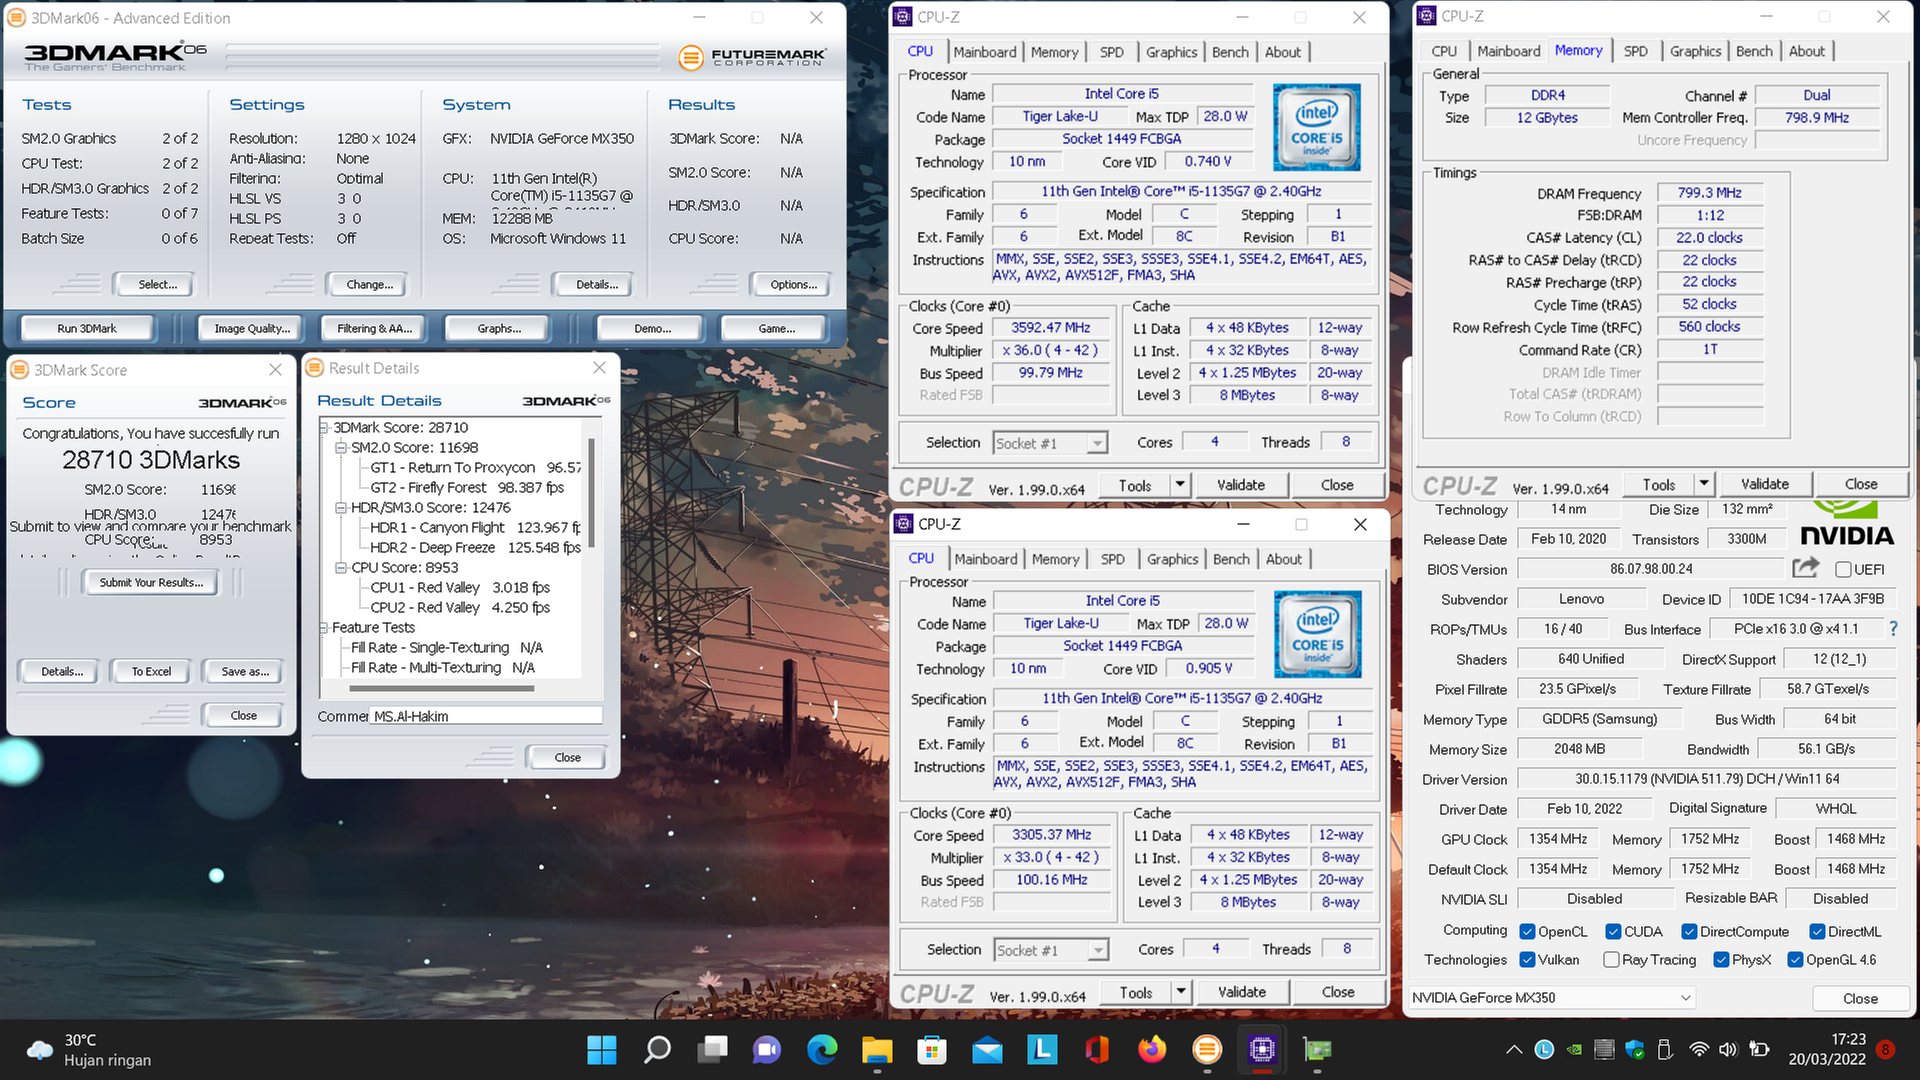Viewport: 1920px width, 1080px height.
Task: Toggle the Ray Tracing checkbox
Action: tap(1611, 959)
